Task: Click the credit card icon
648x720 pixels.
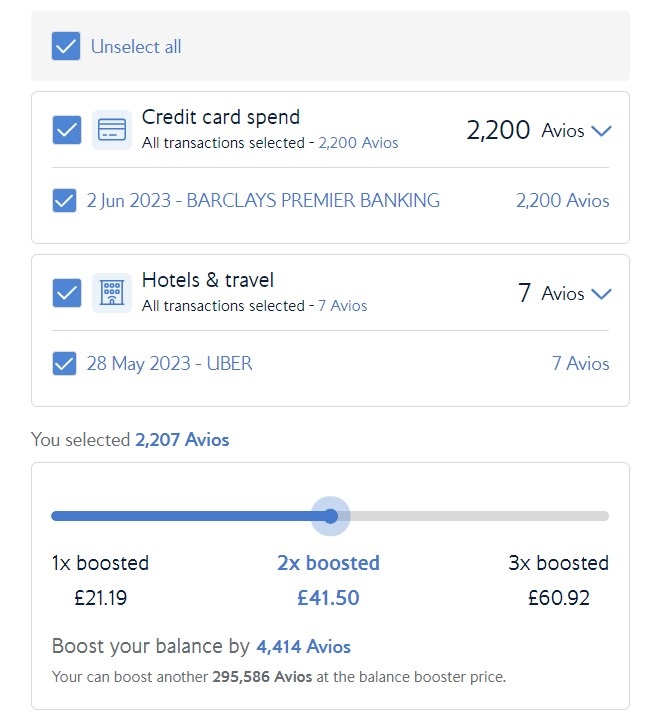Action: (112, 130)
